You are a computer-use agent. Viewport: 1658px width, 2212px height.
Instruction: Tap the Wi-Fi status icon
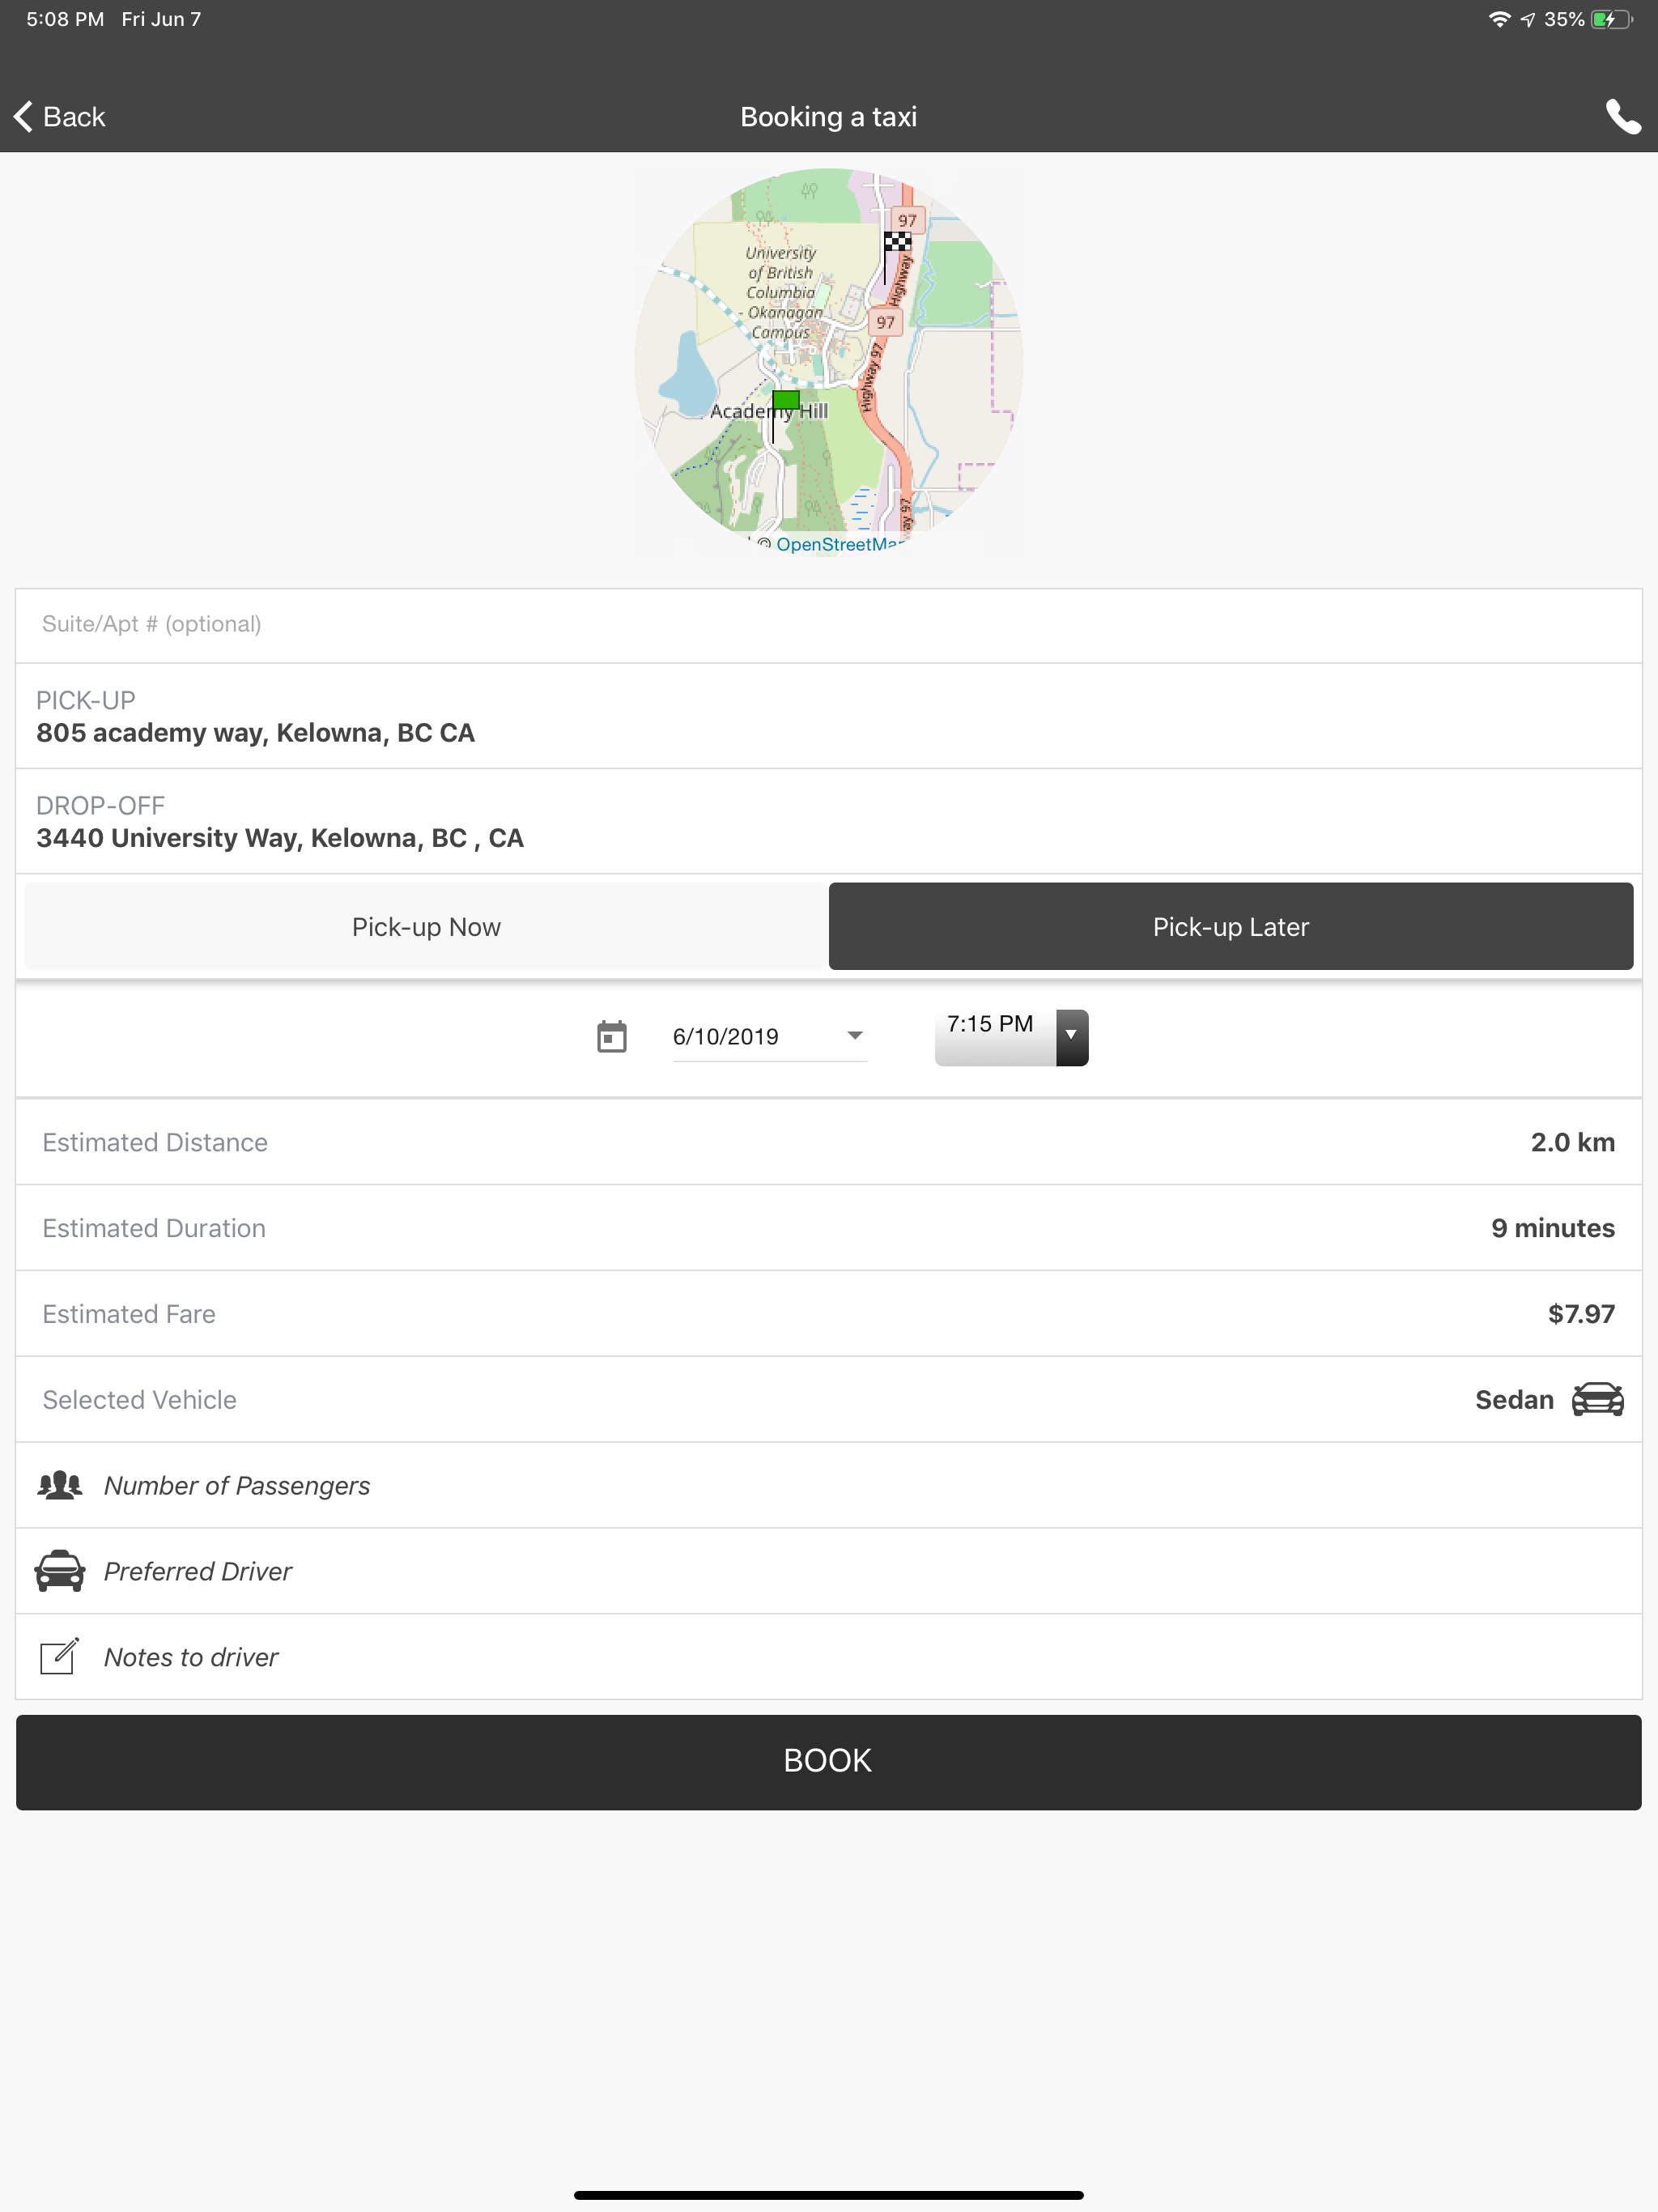[1499, 19]
